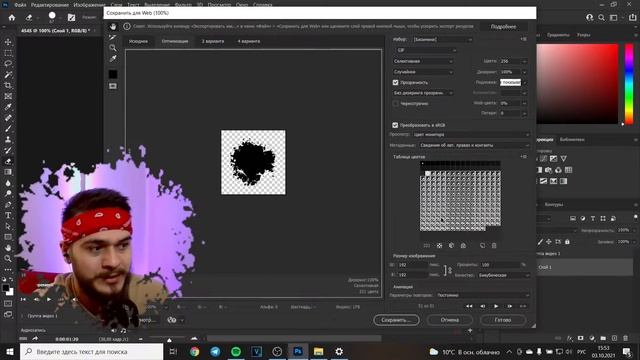The image size is (640, 360).
Task: Click the image width input field
Action: click(x=412, y=265)
